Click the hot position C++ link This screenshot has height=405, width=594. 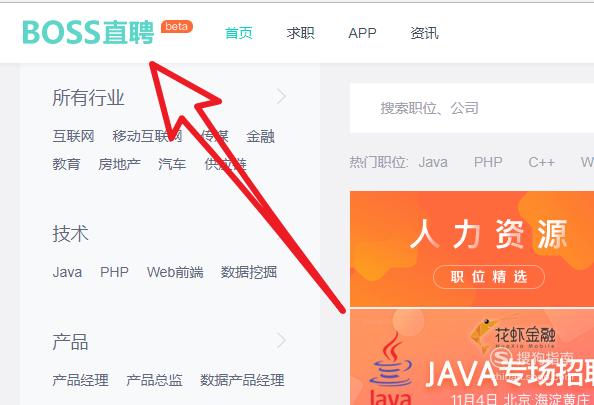click(x=542, y=163)
